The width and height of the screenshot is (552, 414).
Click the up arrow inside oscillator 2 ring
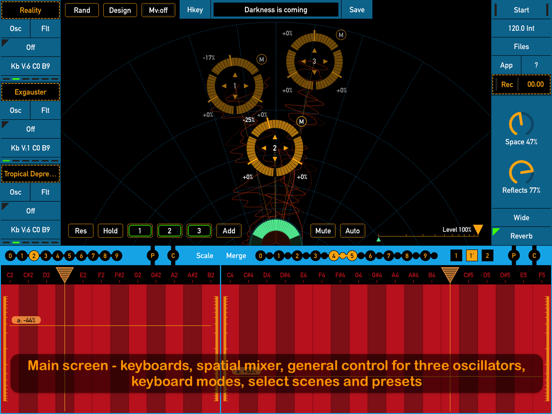[x=275, y=137]
